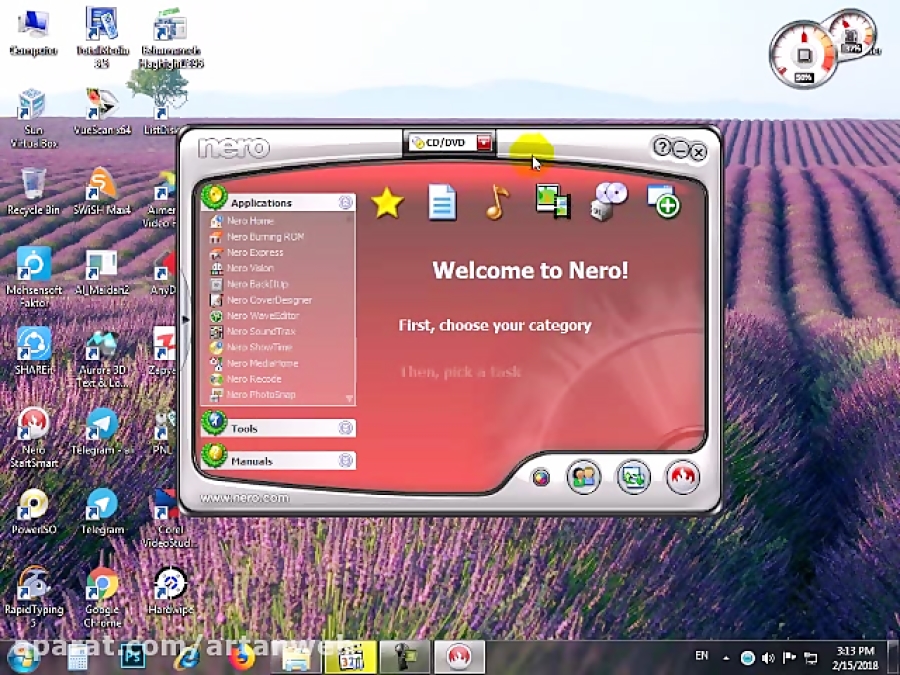Click the Photoshop taskbar icon
The height and width of the screenshot is (675, 900).
[133, 657]
